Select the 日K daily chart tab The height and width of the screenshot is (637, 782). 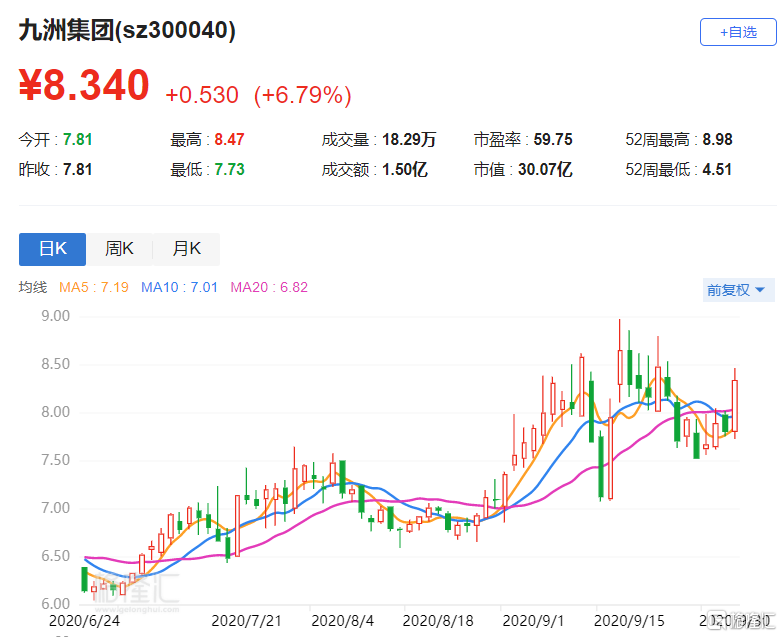tap(52, 249)
